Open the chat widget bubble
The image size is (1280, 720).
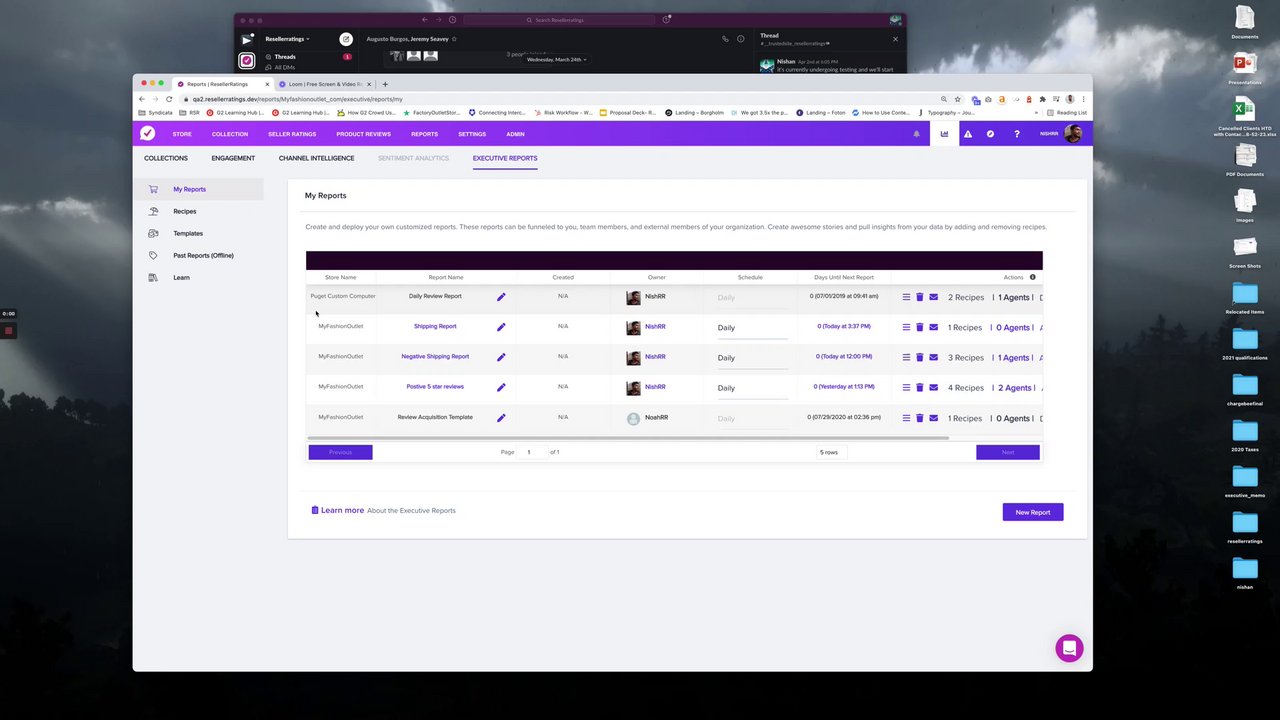click(1069, 648)
